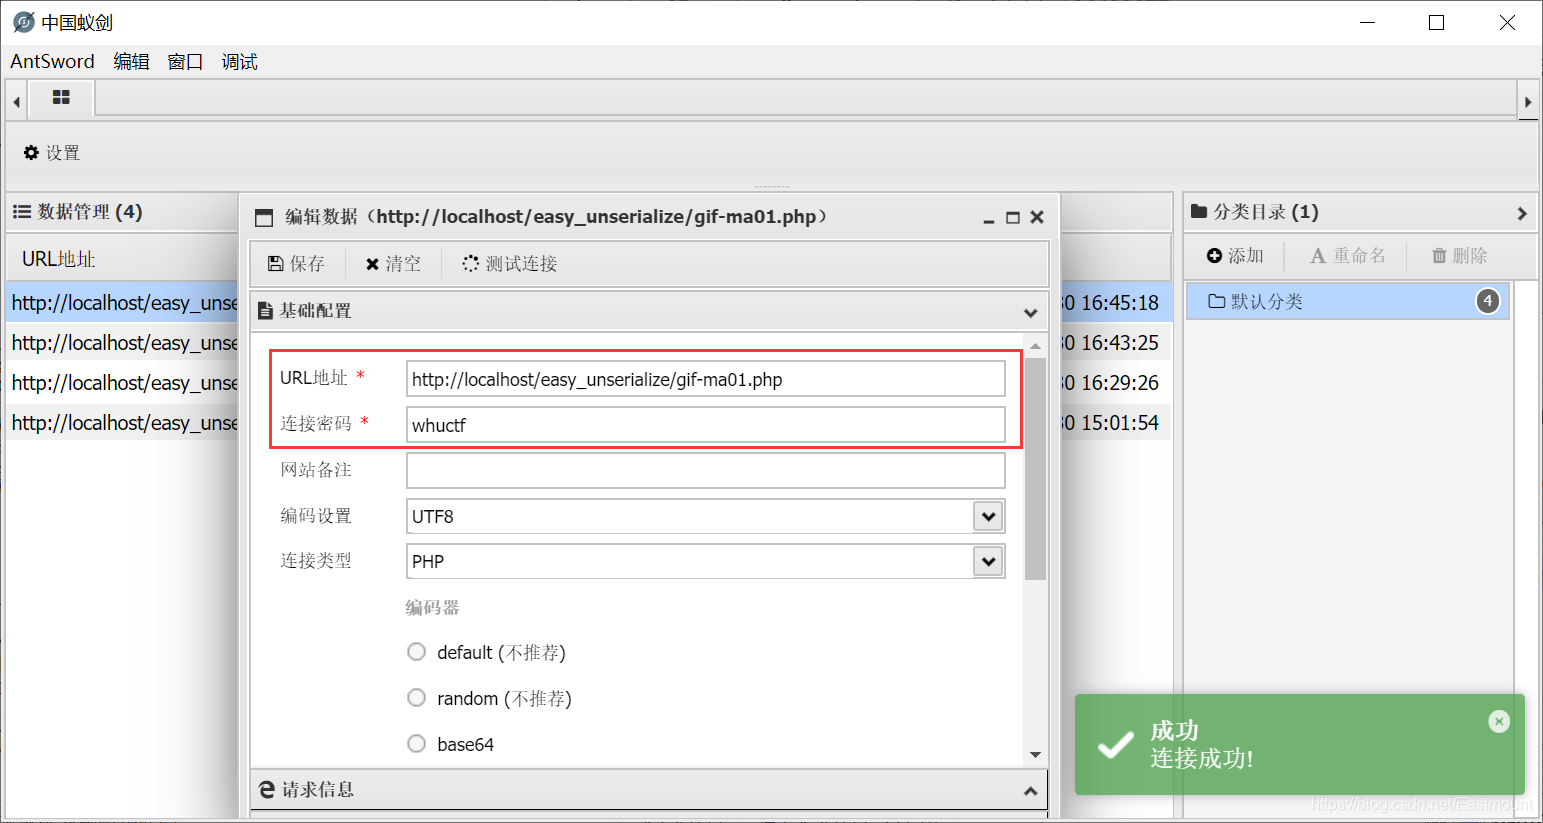This screenshot has width=1543, height=823.
Task: Click the 清空 clear button
Action: (393, 264)
